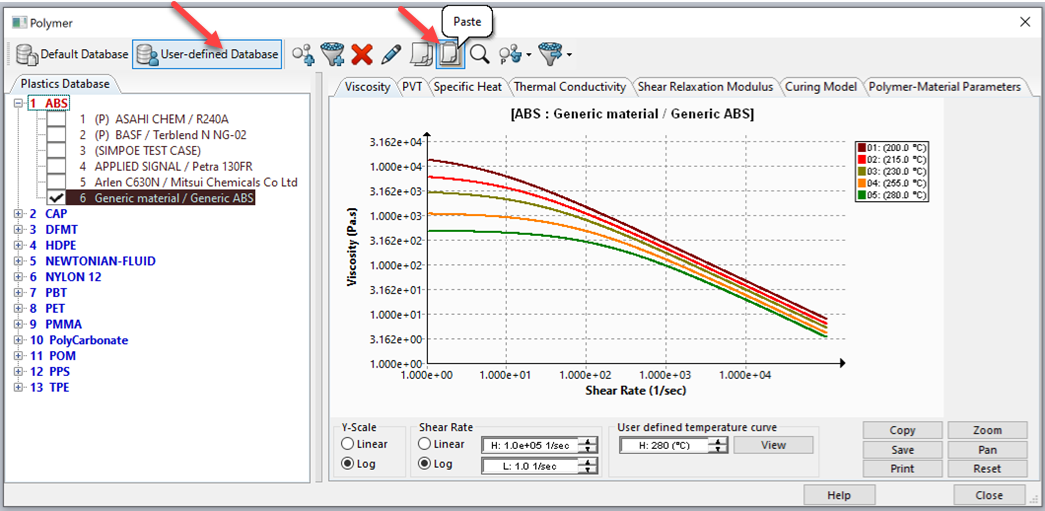Click the View temperature curve button
This screenshot has height=511, width=1045.
click(773, 445)
